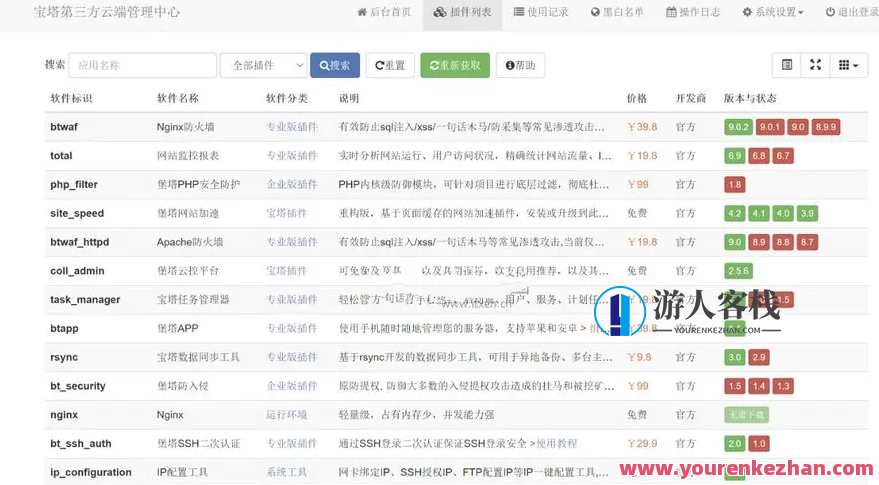The height and width of the screenshot is (485, 879).
Task: Select bt_ssh_auth version 1.0 badge
Action: pos(758,444)
